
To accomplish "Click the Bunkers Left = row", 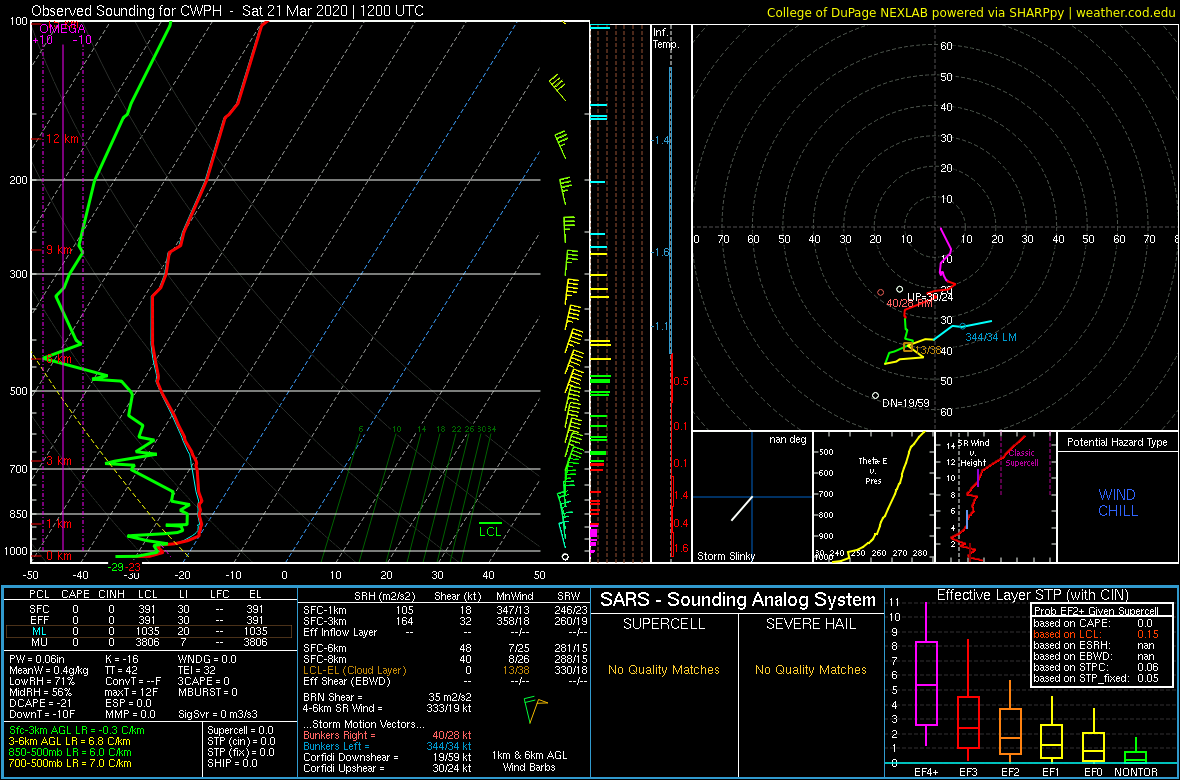I will tap(388, 745).
